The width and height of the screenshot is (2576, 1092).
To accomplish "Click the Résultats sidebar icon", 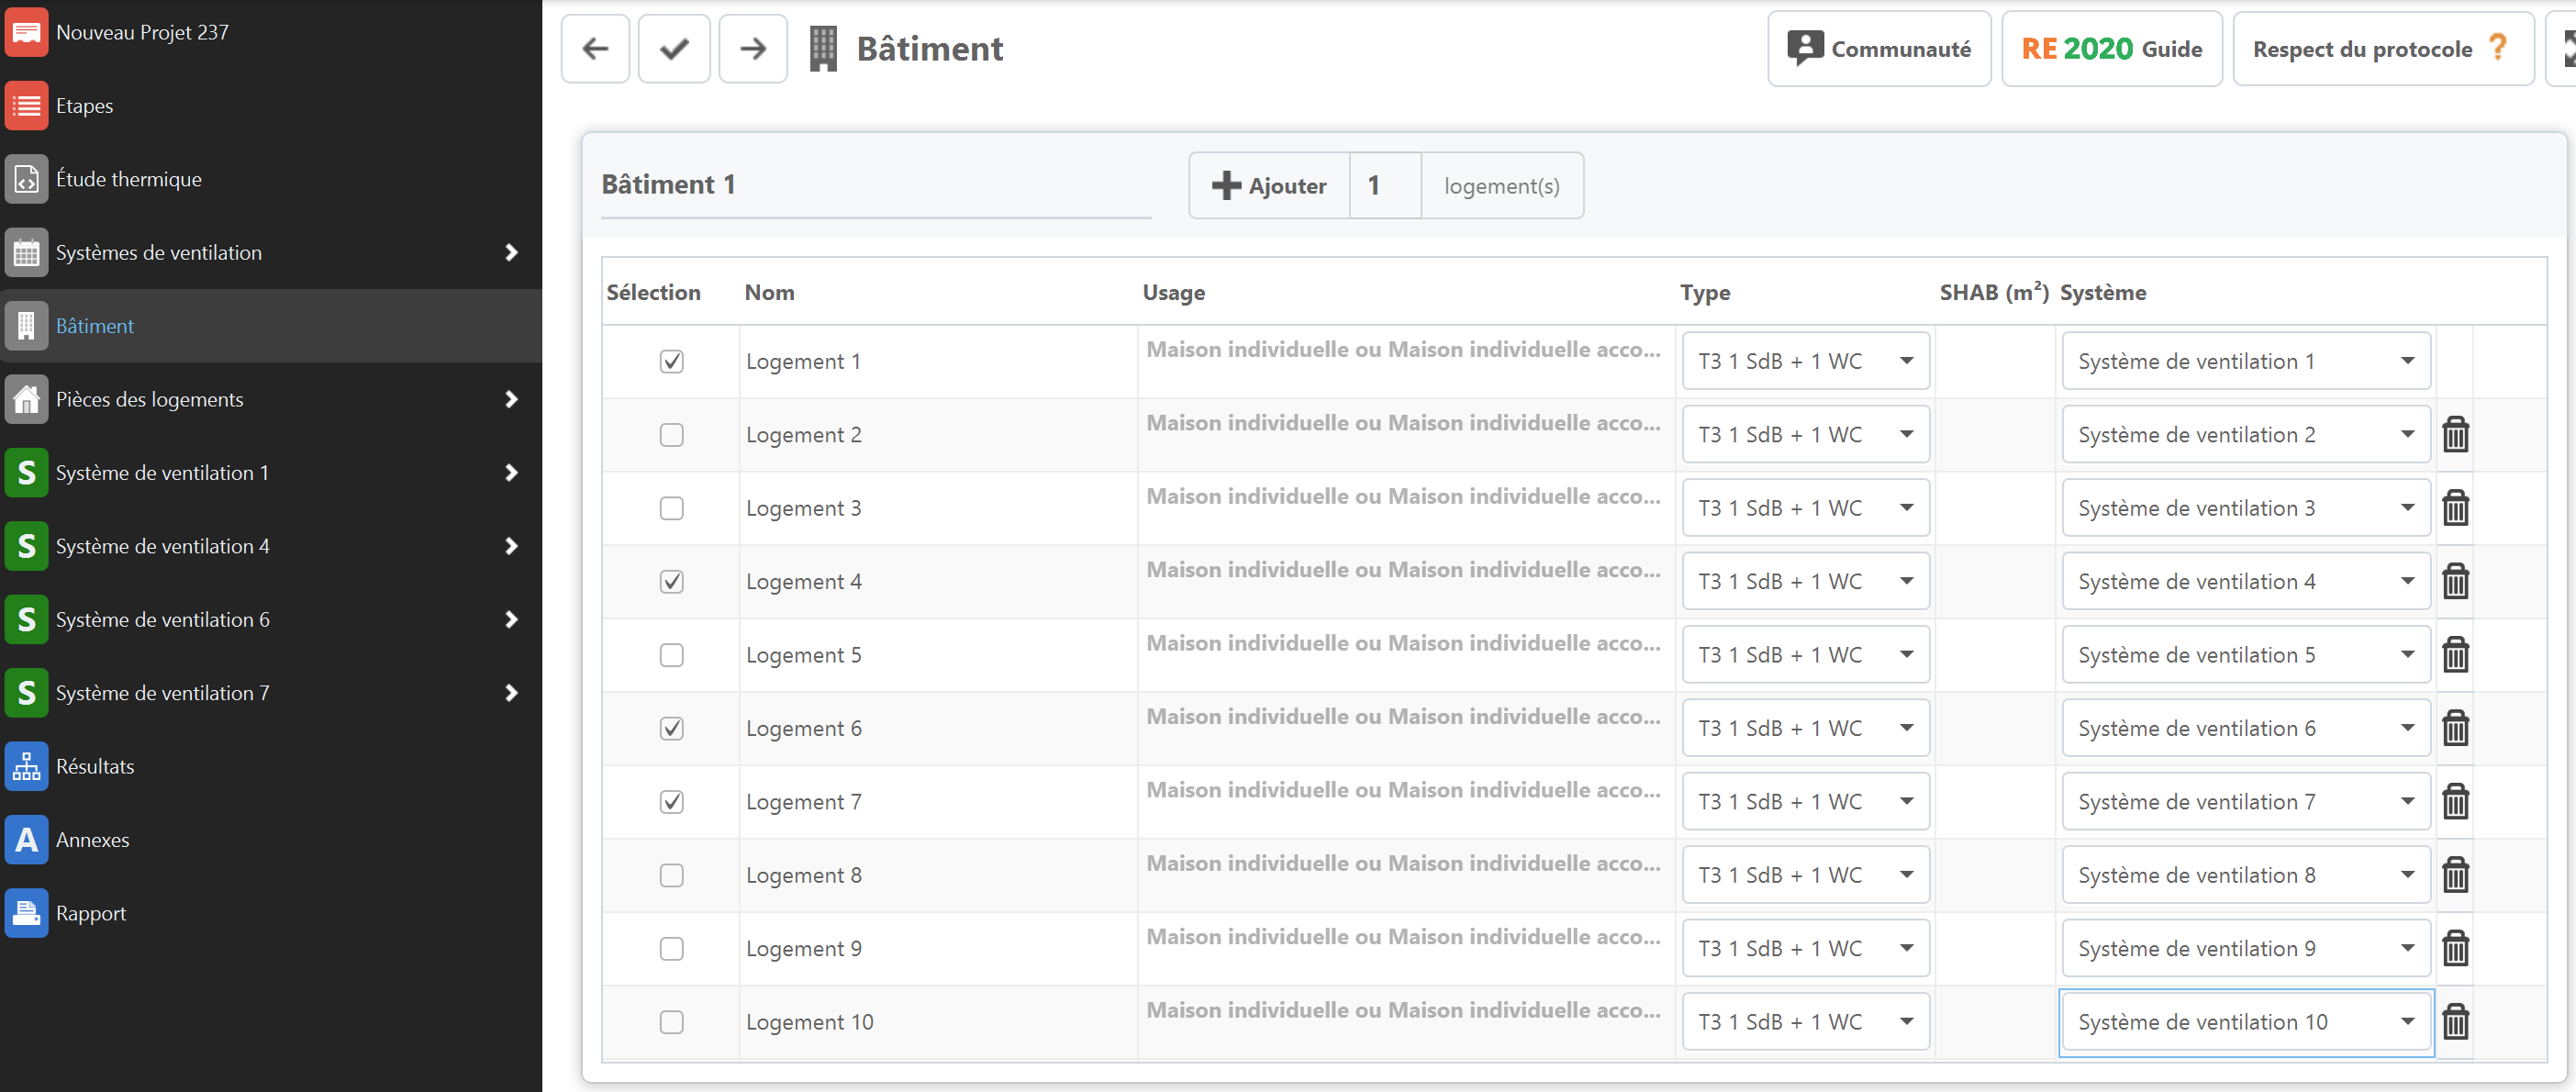I will click(26, 766).
